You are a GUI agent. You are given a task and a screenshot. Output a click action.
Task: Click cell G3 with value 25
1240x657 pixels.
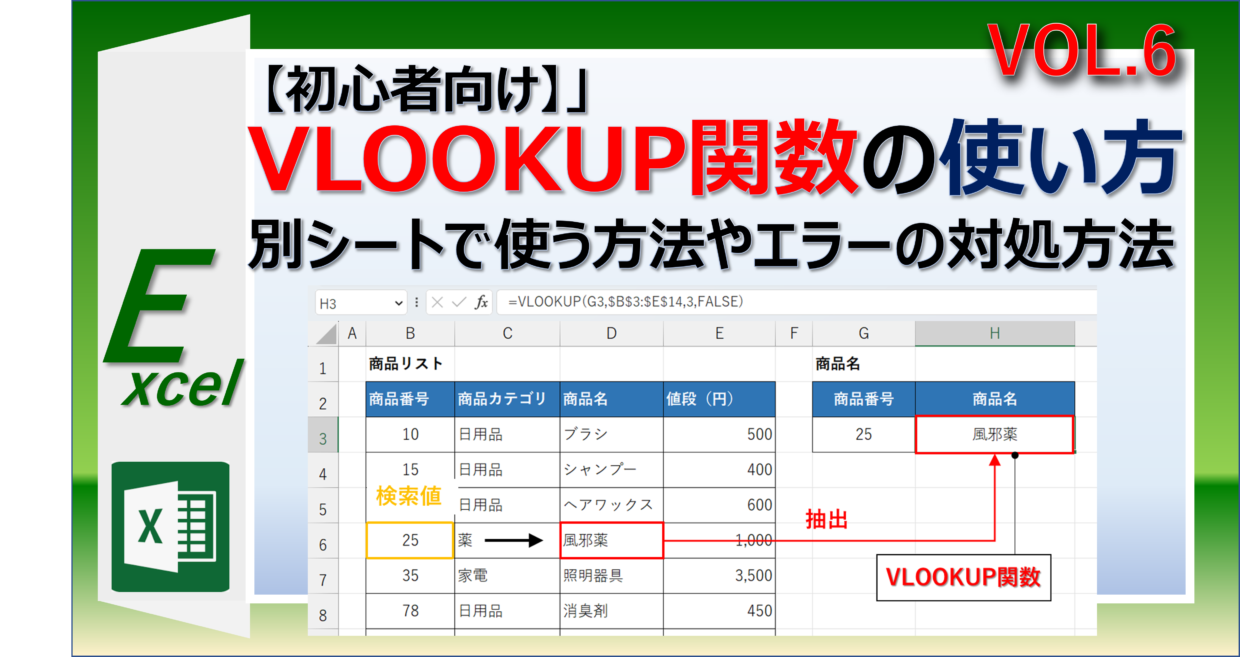click(864, 434)
